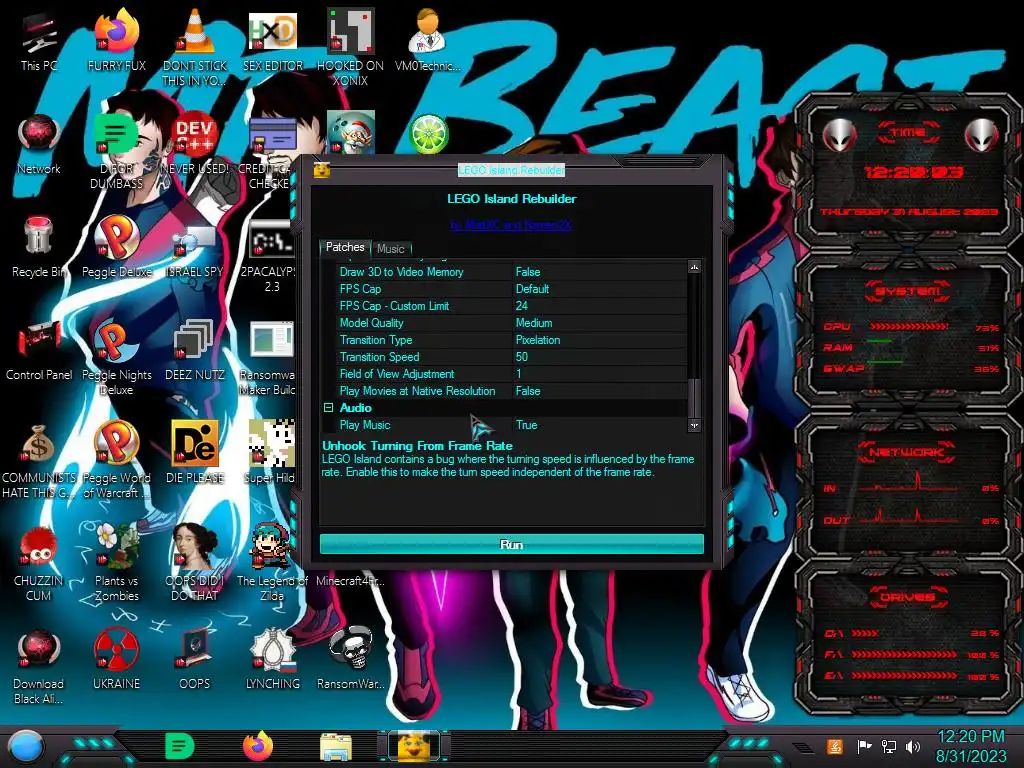
Task: Edit the FPS Cap Custom Limit value 24
Action: (600, 306)
